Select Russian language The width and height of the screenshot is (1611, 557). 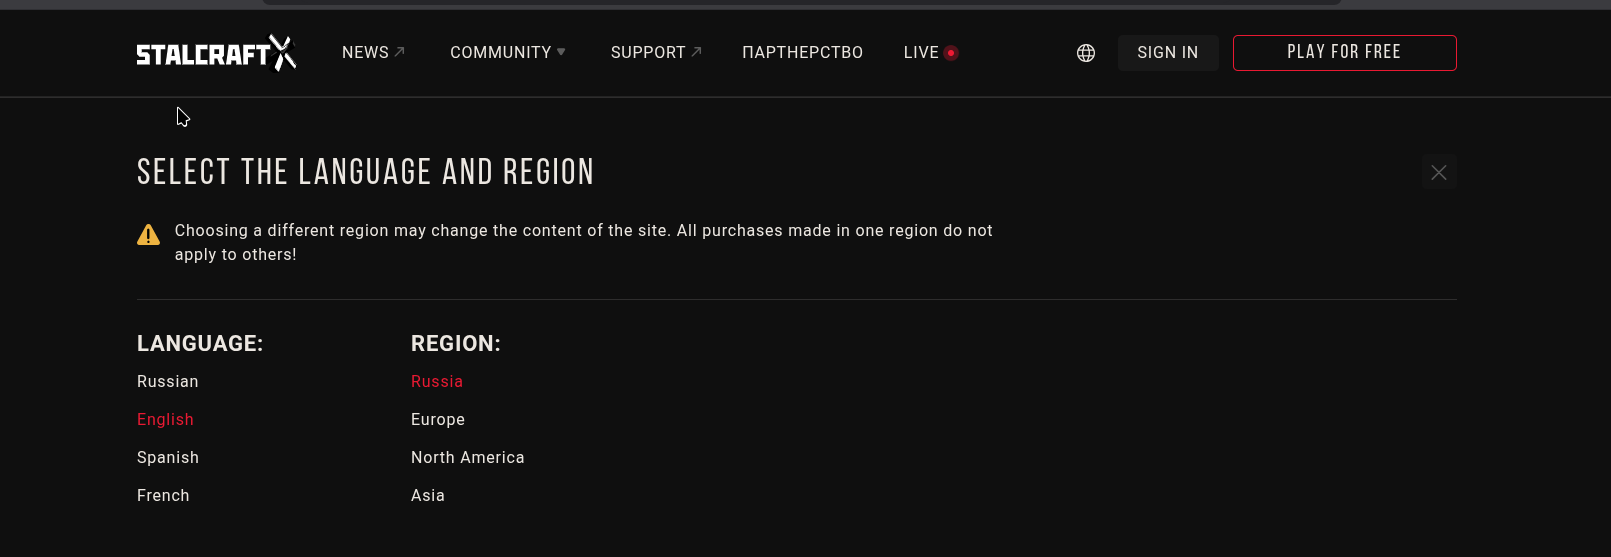tap(168, 382)
